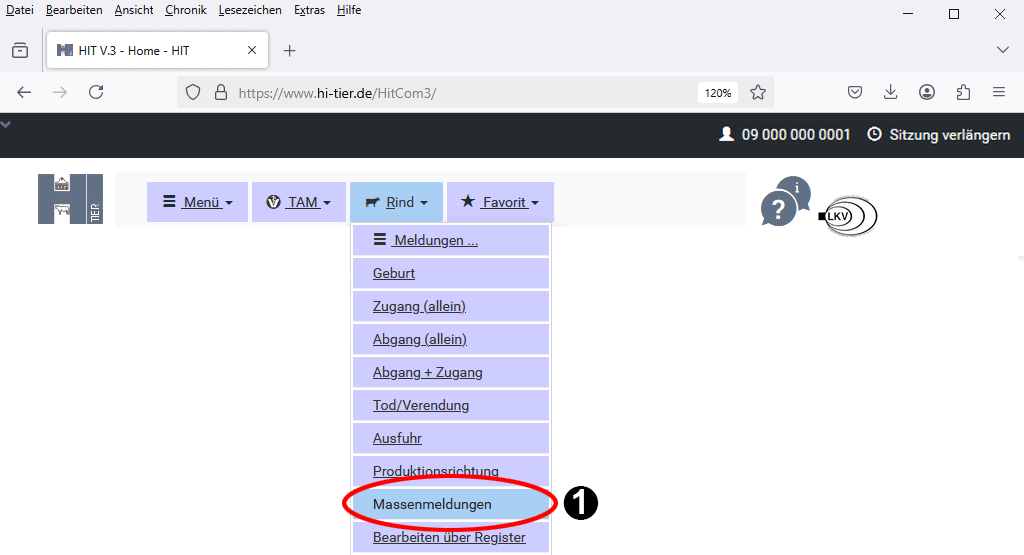Expand the Menü dropdown
This screenshot has width=1024, height=555.
tap(198, 202)
